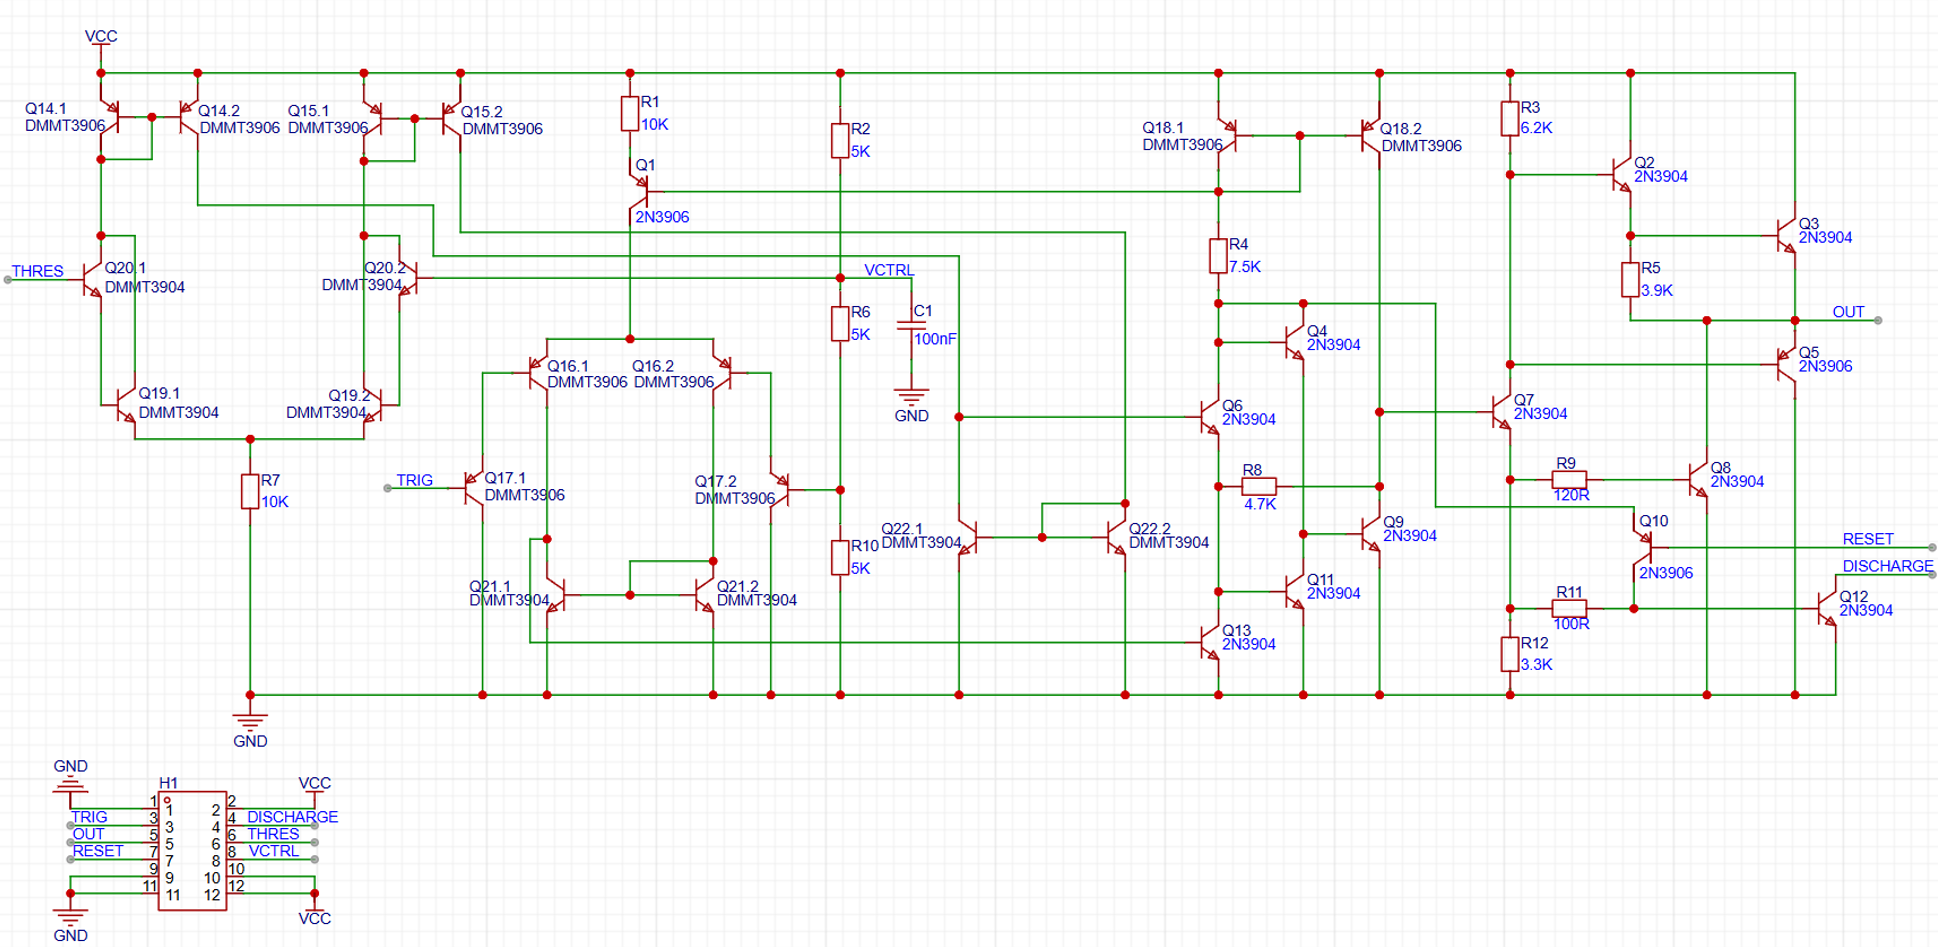This screenshot has width=1938, height=947.
Task: Select the H1 header designator label
Action: 168,783
